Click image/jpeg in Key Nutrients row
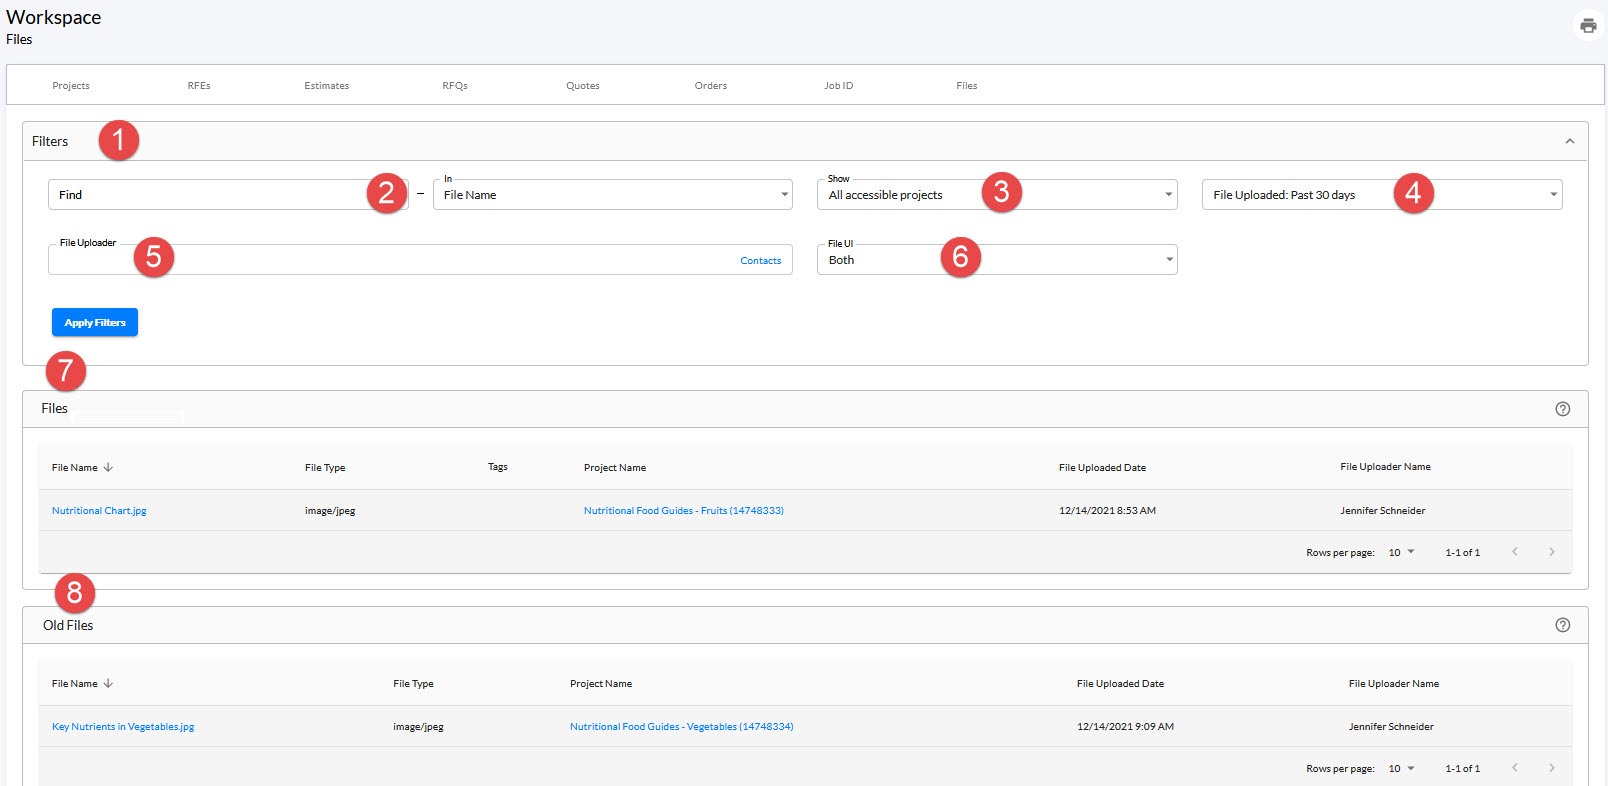This screenshot has width=1608, height=786. click(418, 727)
